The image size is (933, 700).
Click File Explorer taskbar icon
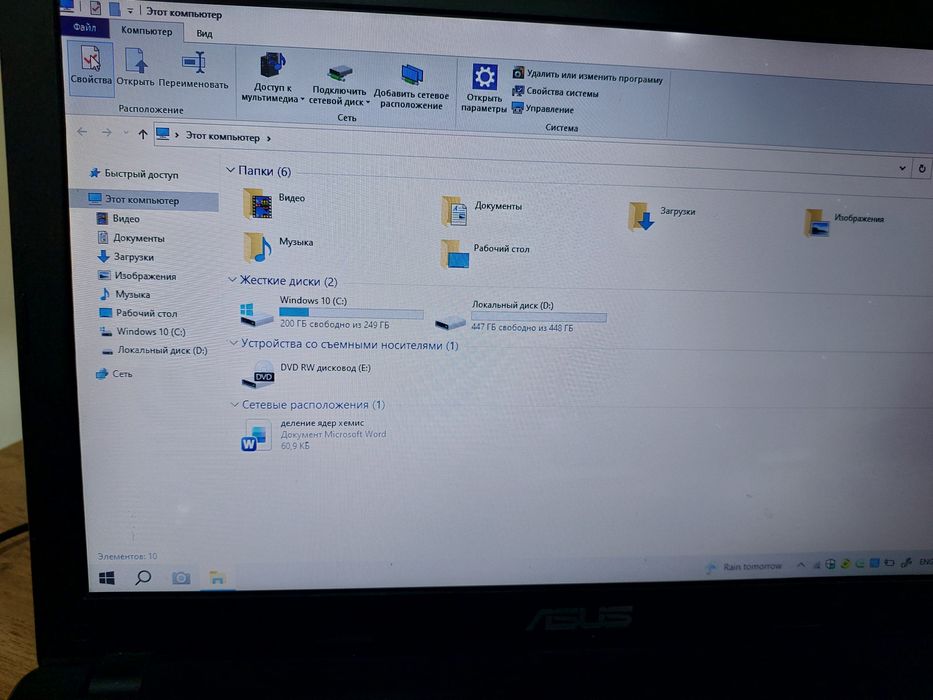[x=217, y=577]
